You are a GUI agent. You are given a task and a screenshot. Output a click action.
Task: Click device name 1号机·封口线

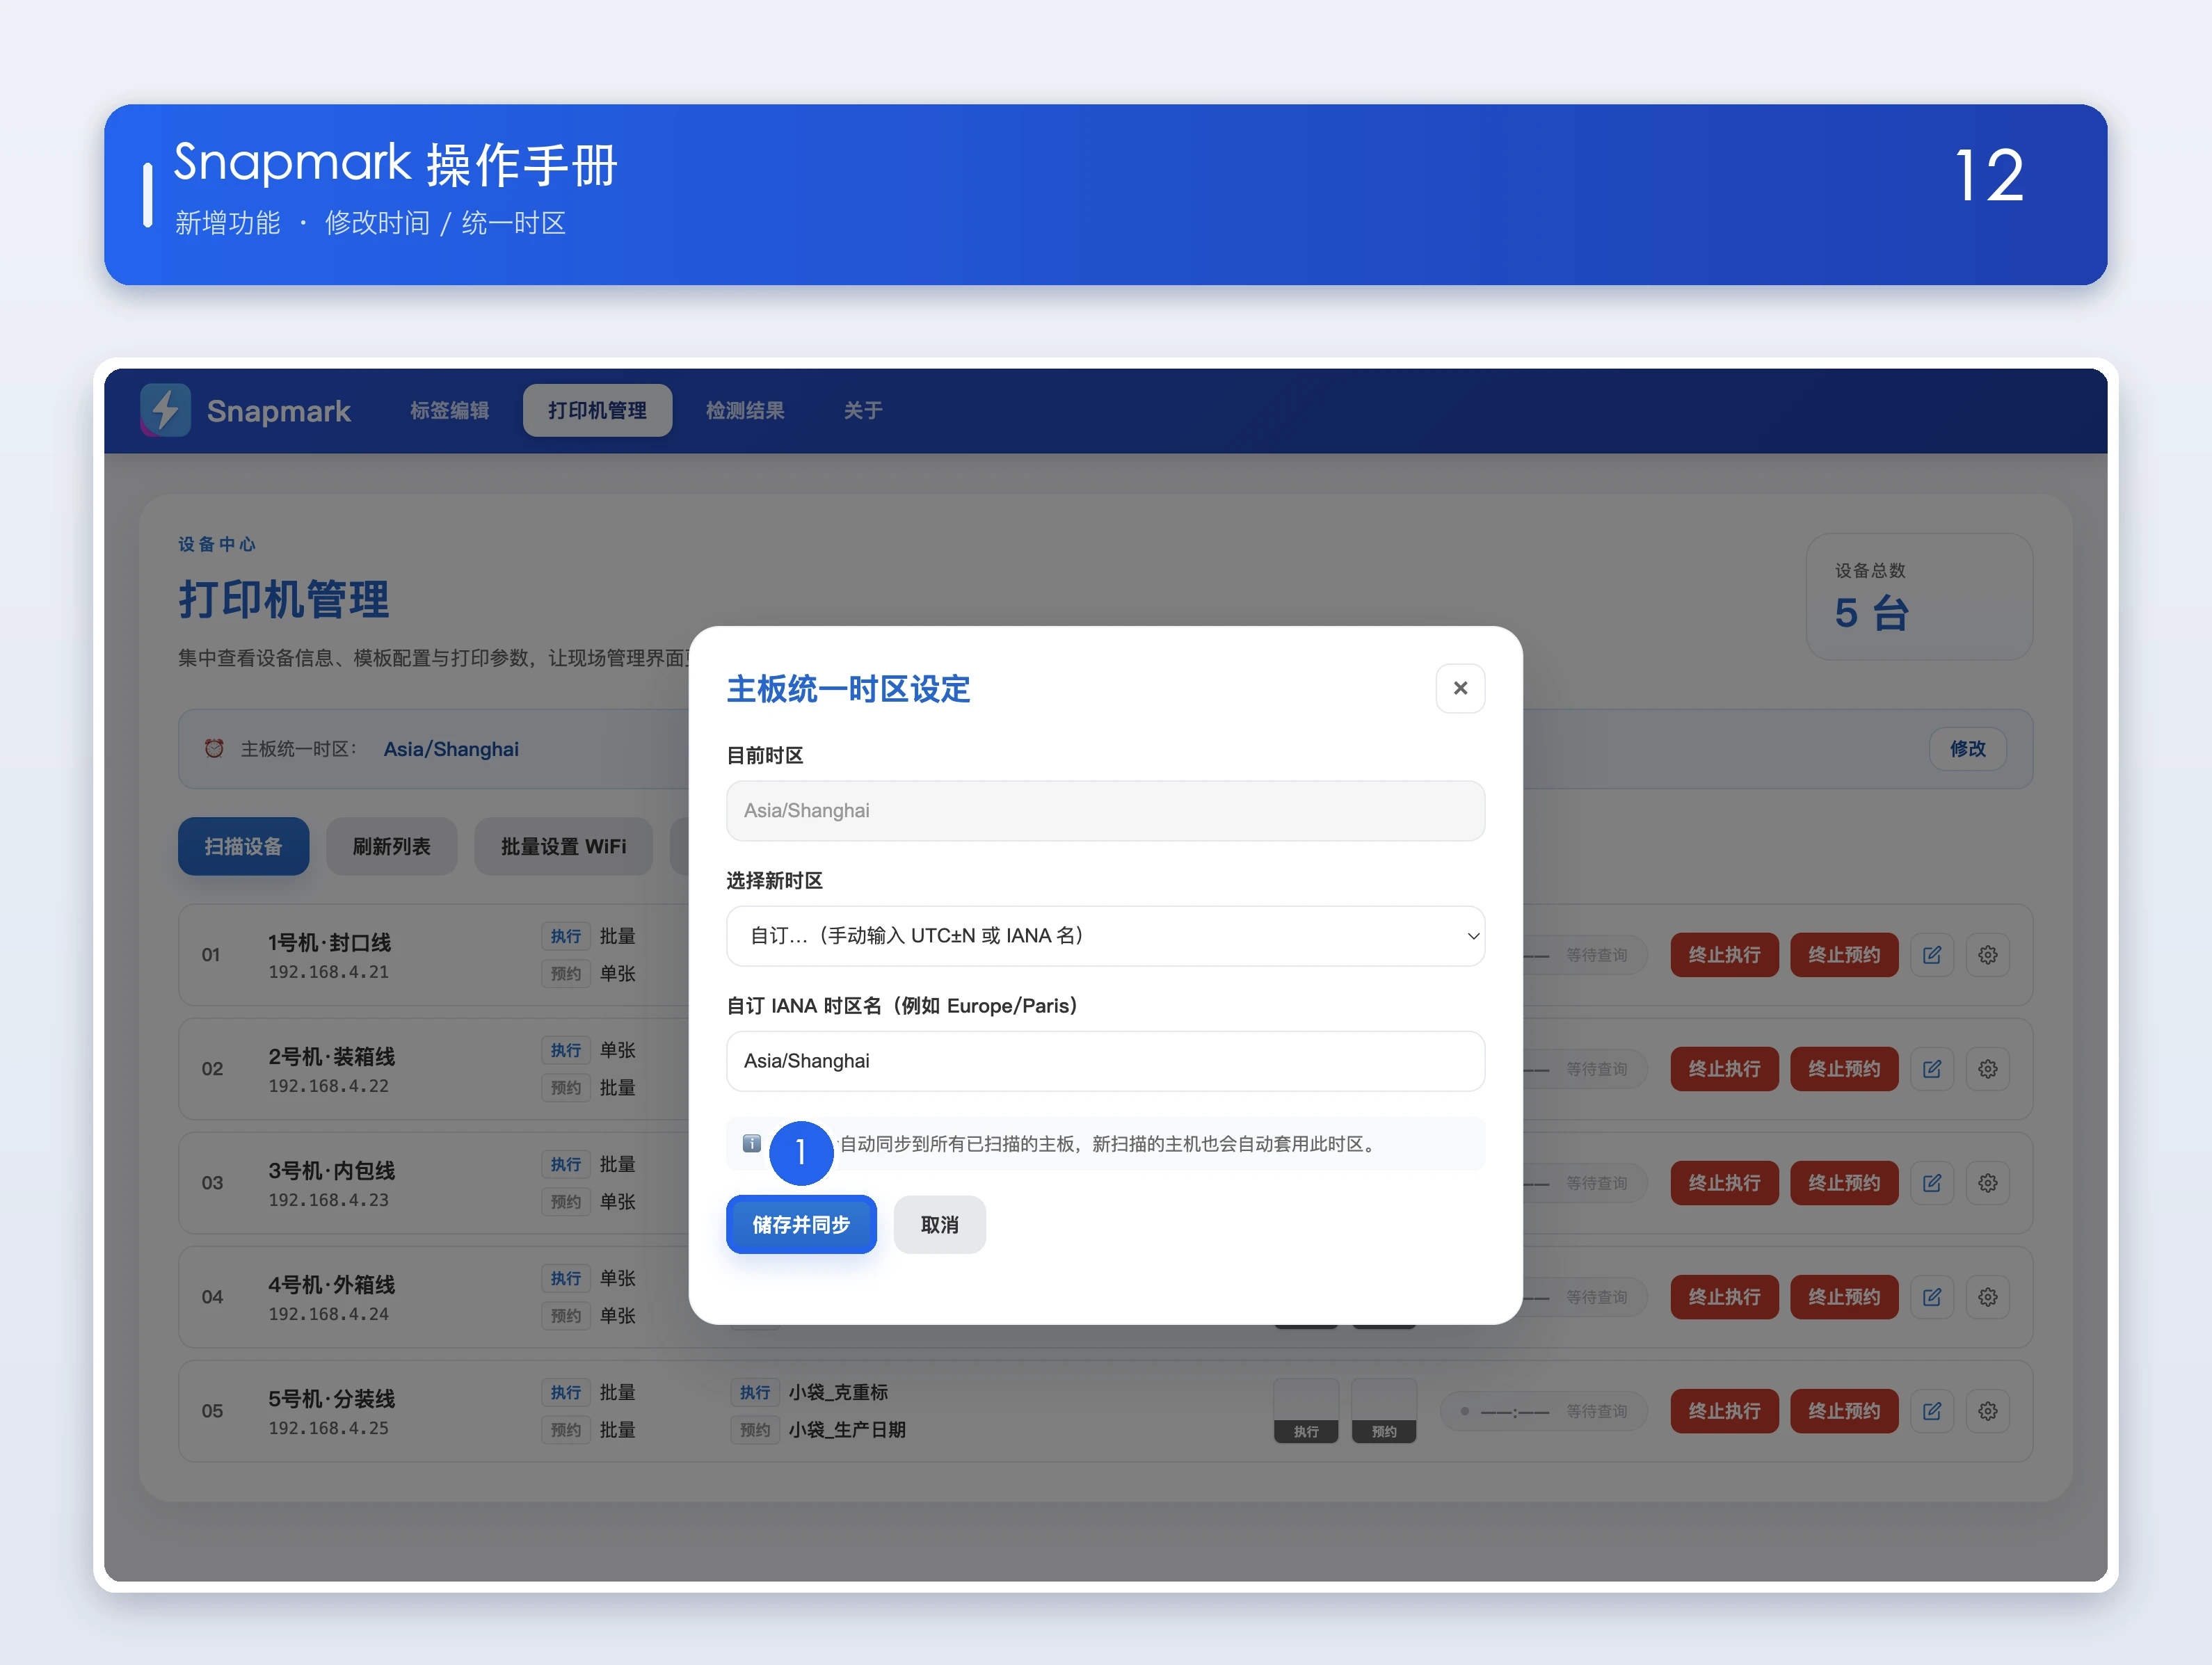click(x=329, y=942)
